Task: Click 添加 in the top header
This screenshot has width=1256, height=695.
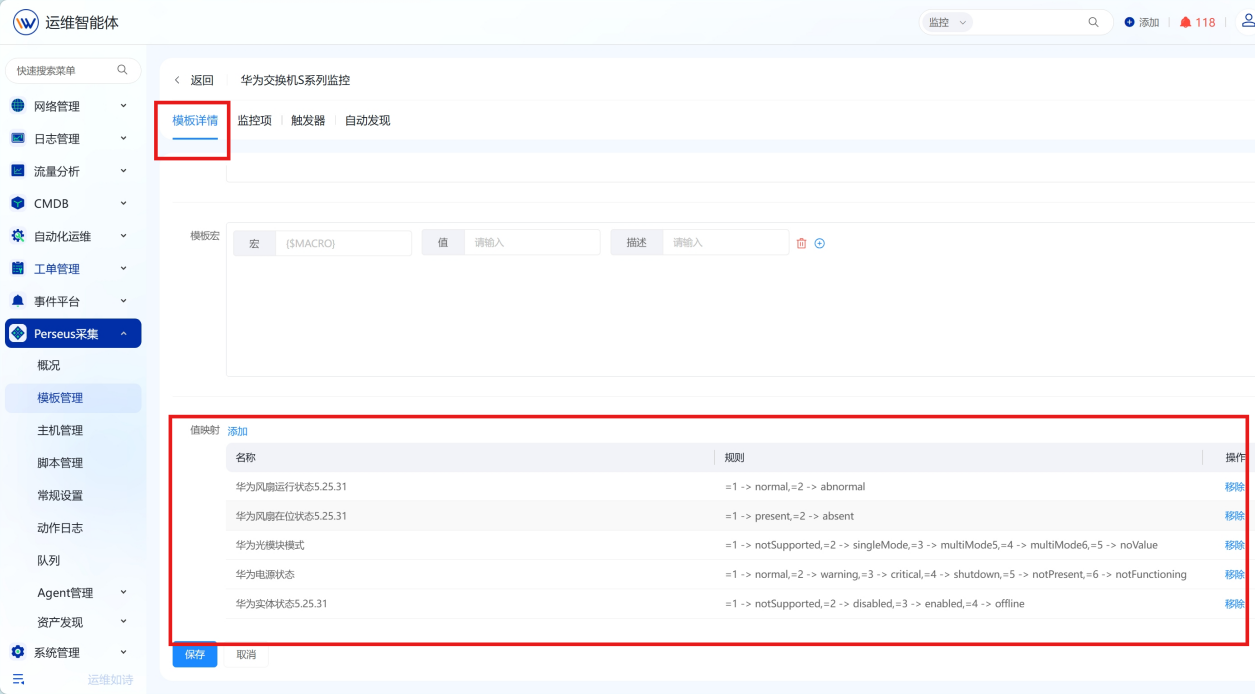Action: tap(1142, 22)
